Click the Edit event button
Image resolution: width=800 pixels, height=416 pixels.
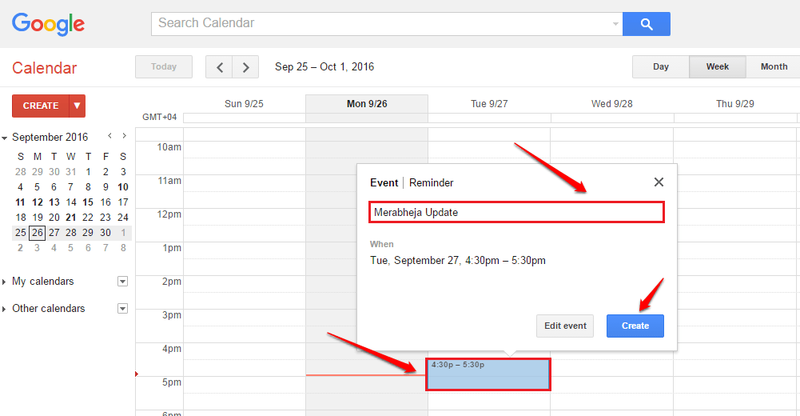pos(565,326)
